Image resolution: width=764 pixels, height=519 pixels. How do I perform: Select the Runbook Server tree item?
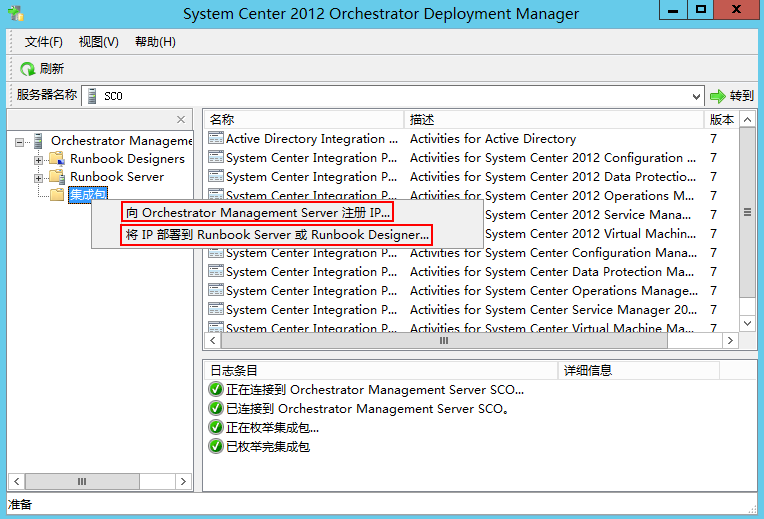click(117, 177)
